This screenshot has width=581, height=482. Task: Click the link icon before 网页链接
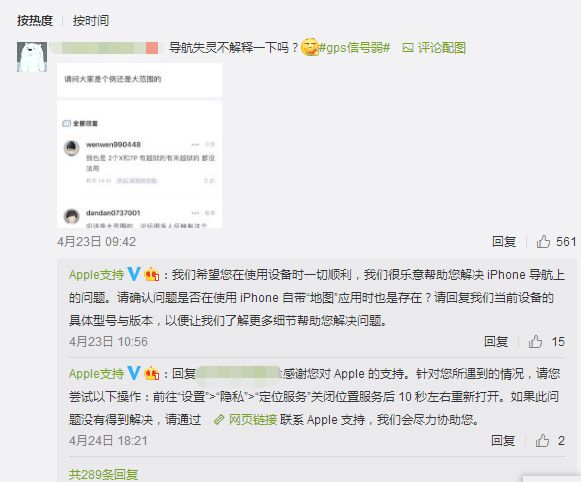(x=219, y=420)
